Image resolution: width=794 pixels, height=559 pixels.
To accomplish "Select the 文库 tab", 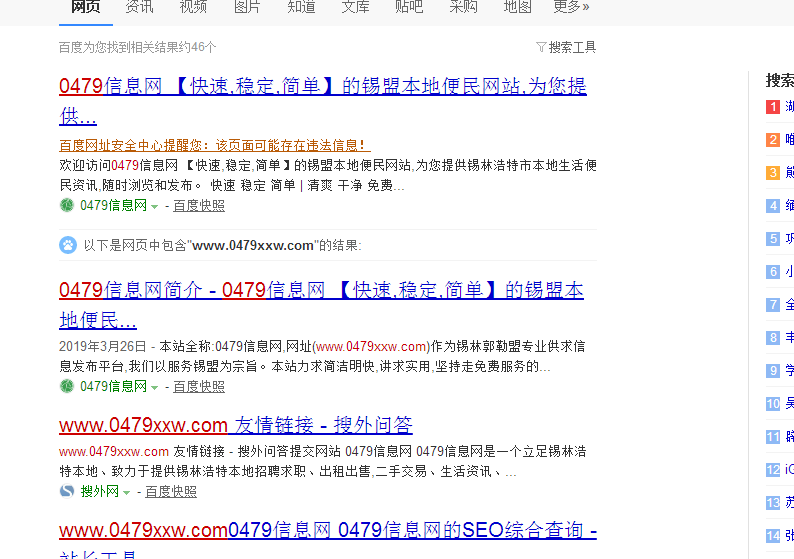I will tap(355, 7).
